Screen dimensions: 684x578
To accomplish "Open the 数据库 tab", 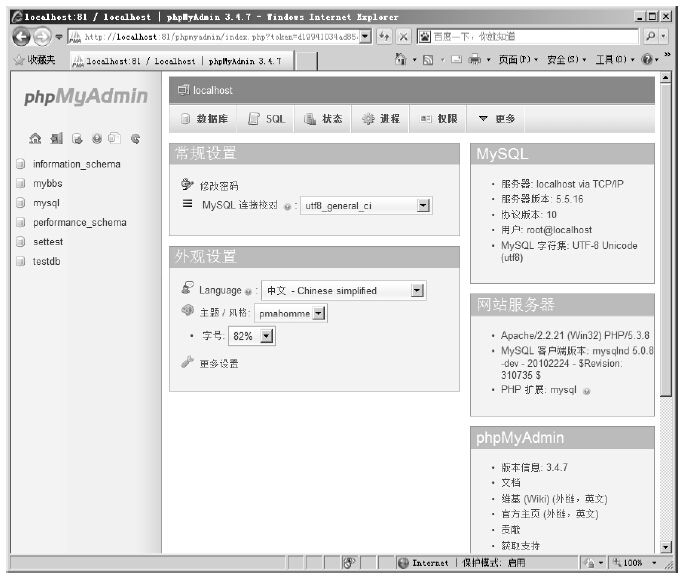I will pos(204,118).
